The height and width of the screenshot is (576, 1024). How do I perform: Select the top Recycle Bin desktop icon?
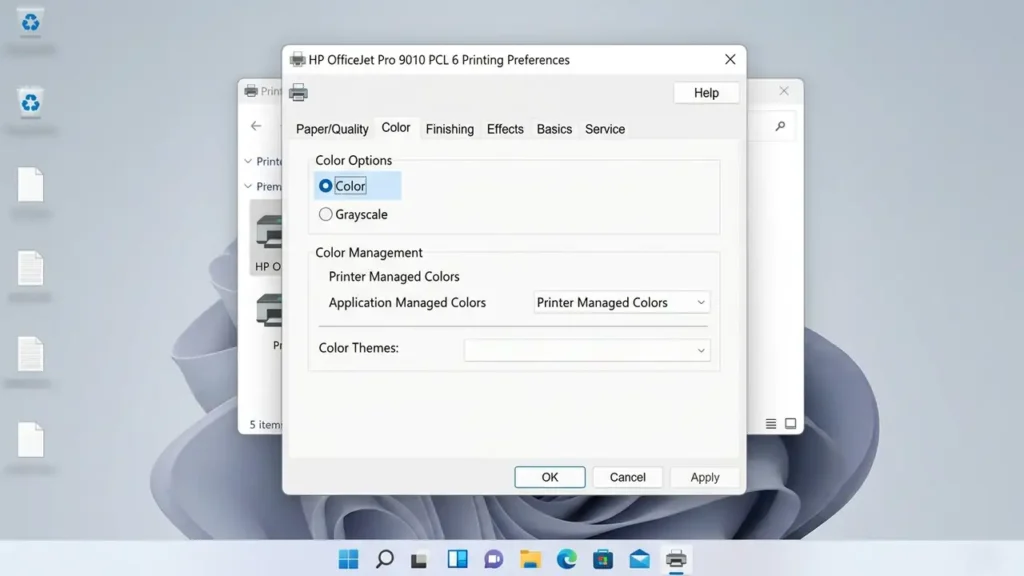(30, 23)
